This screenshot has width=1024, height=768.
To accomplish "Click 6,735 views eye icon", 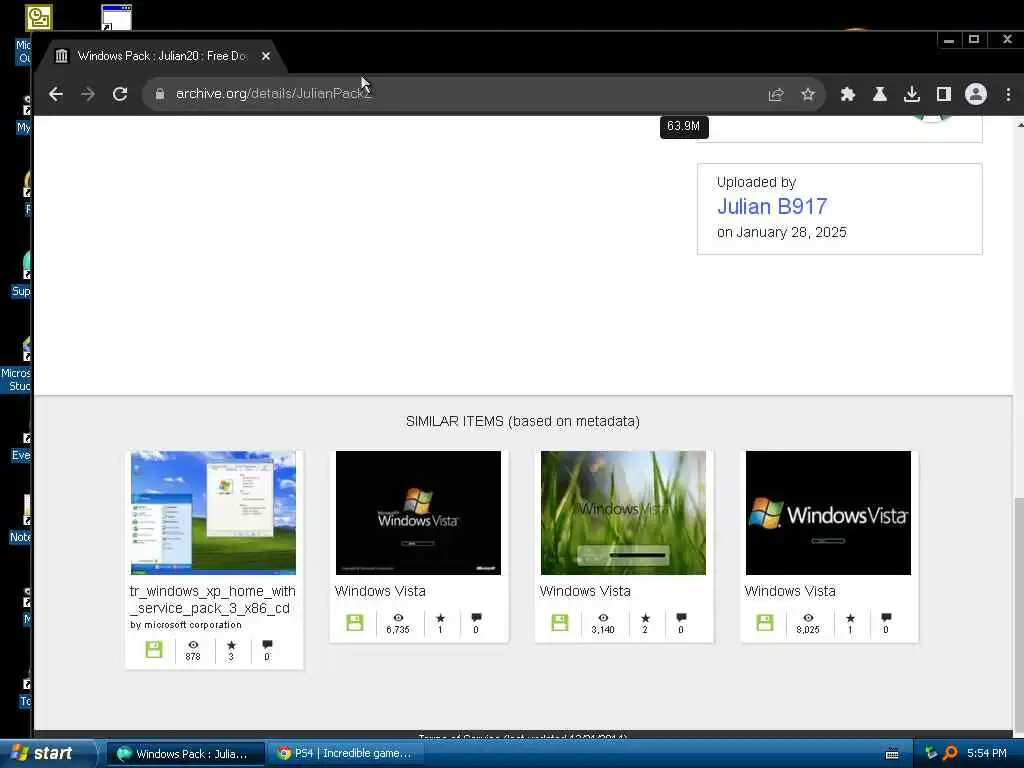I will click(398, 617).
